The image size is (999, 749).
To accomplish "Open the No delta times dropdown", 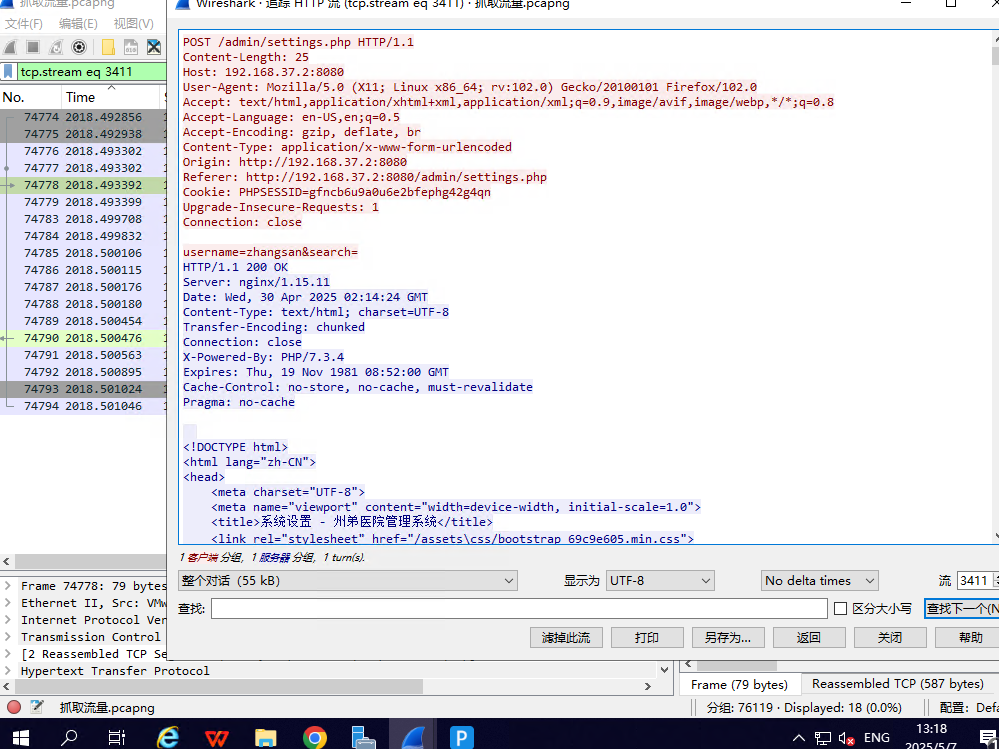I will click(x=819, y=580).
